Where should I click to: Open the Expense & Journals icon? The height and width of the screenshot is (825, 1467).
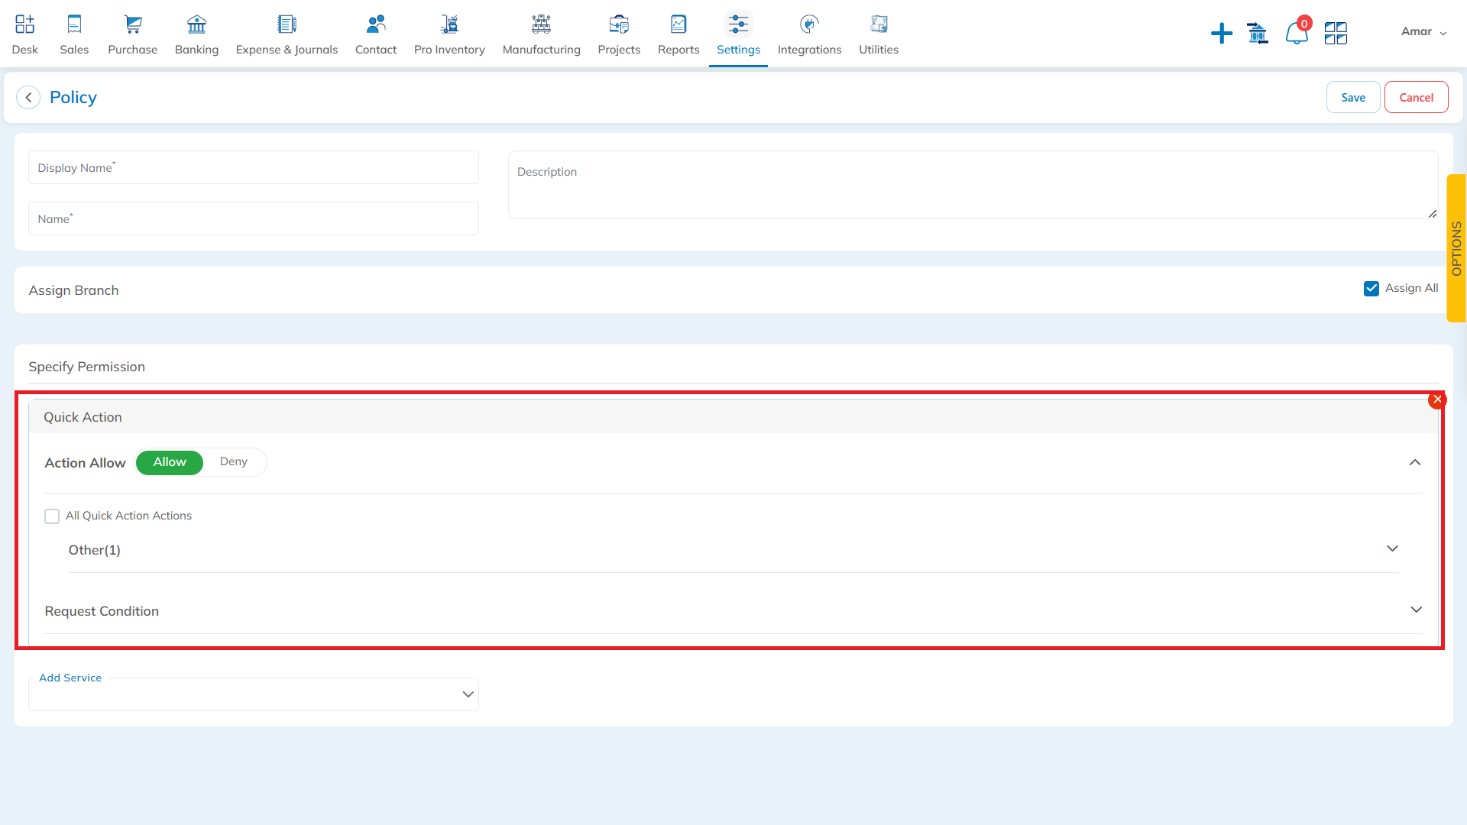(287, 24)
